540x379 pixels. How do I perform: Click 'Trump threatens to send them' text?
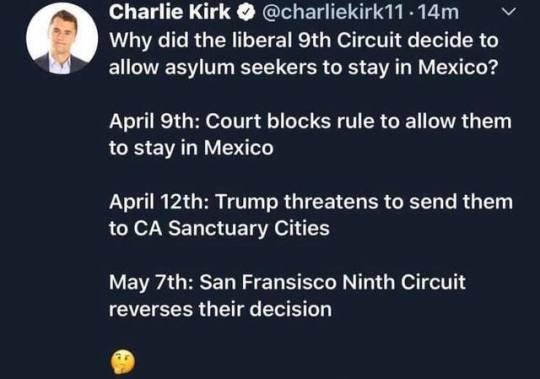pyautogui.click(x=364, y=202)
